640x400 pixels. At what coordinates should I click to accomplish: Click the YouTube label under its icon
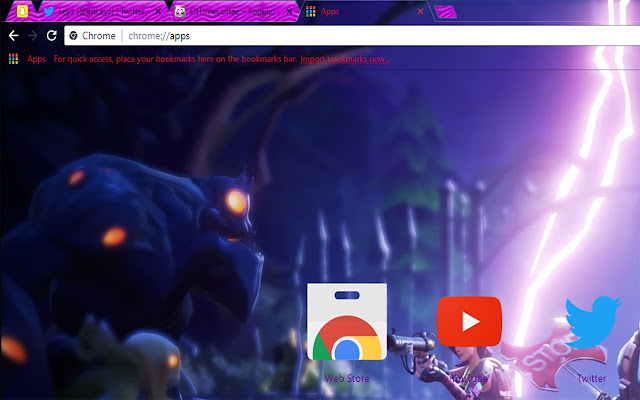(x=469, y=378)
